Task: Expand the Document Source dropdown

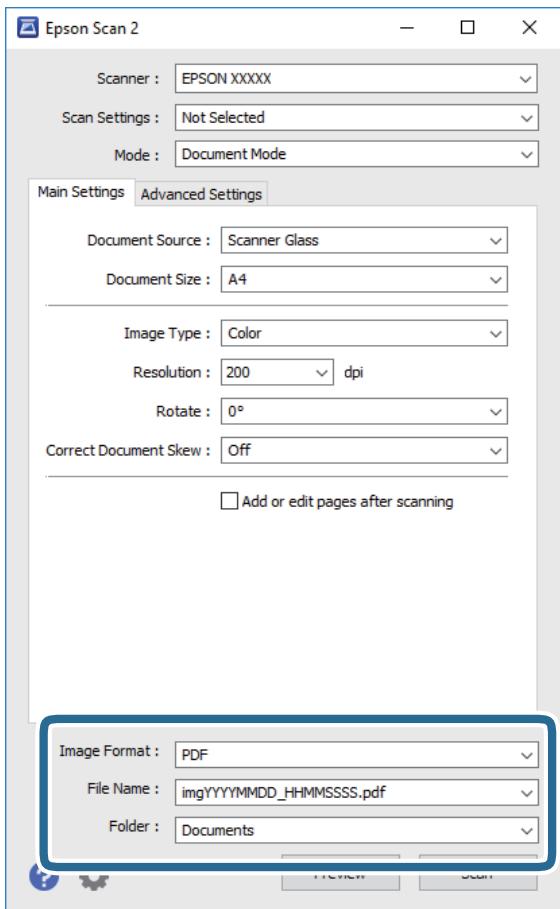Action: click(364, 240)
